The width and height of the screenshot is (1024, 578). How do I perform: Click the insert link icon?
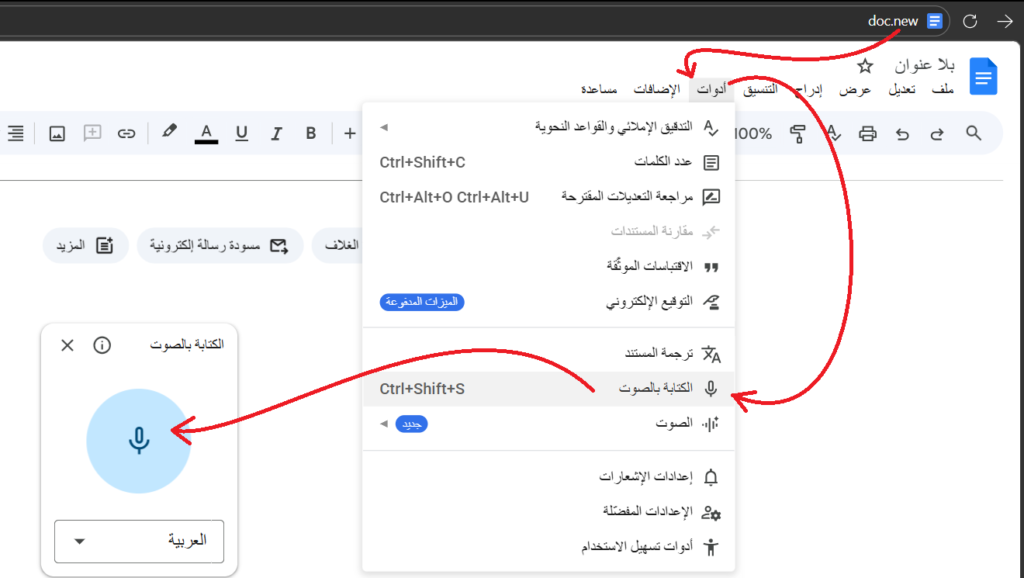point(126,133)
